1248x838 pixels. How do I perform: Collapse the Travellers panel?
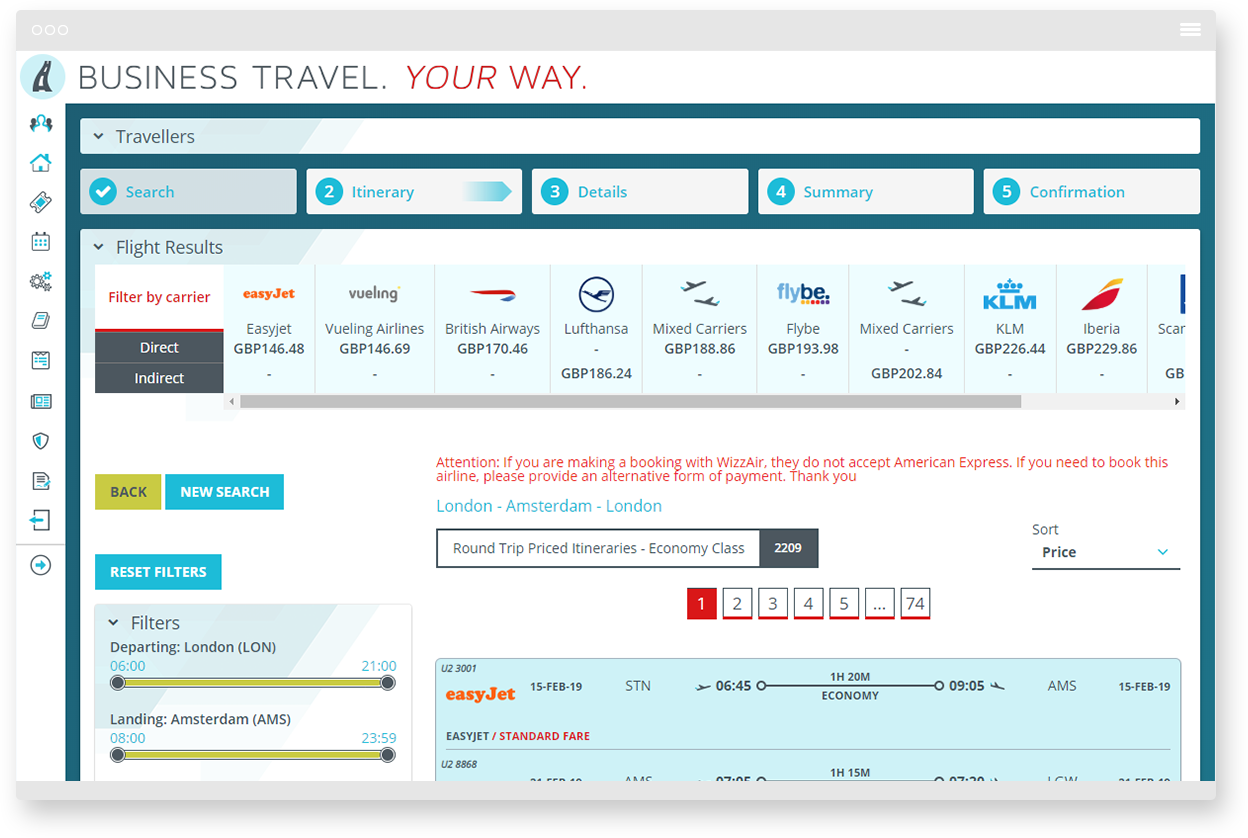coord(99,137)
